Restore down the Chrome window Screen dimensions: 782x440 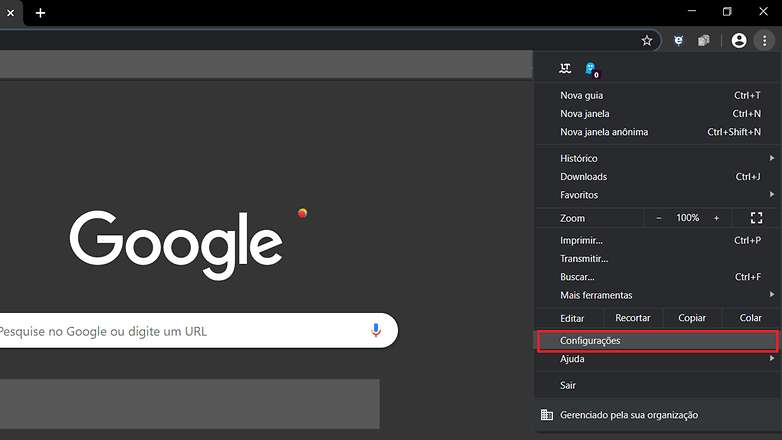point(727,11)
